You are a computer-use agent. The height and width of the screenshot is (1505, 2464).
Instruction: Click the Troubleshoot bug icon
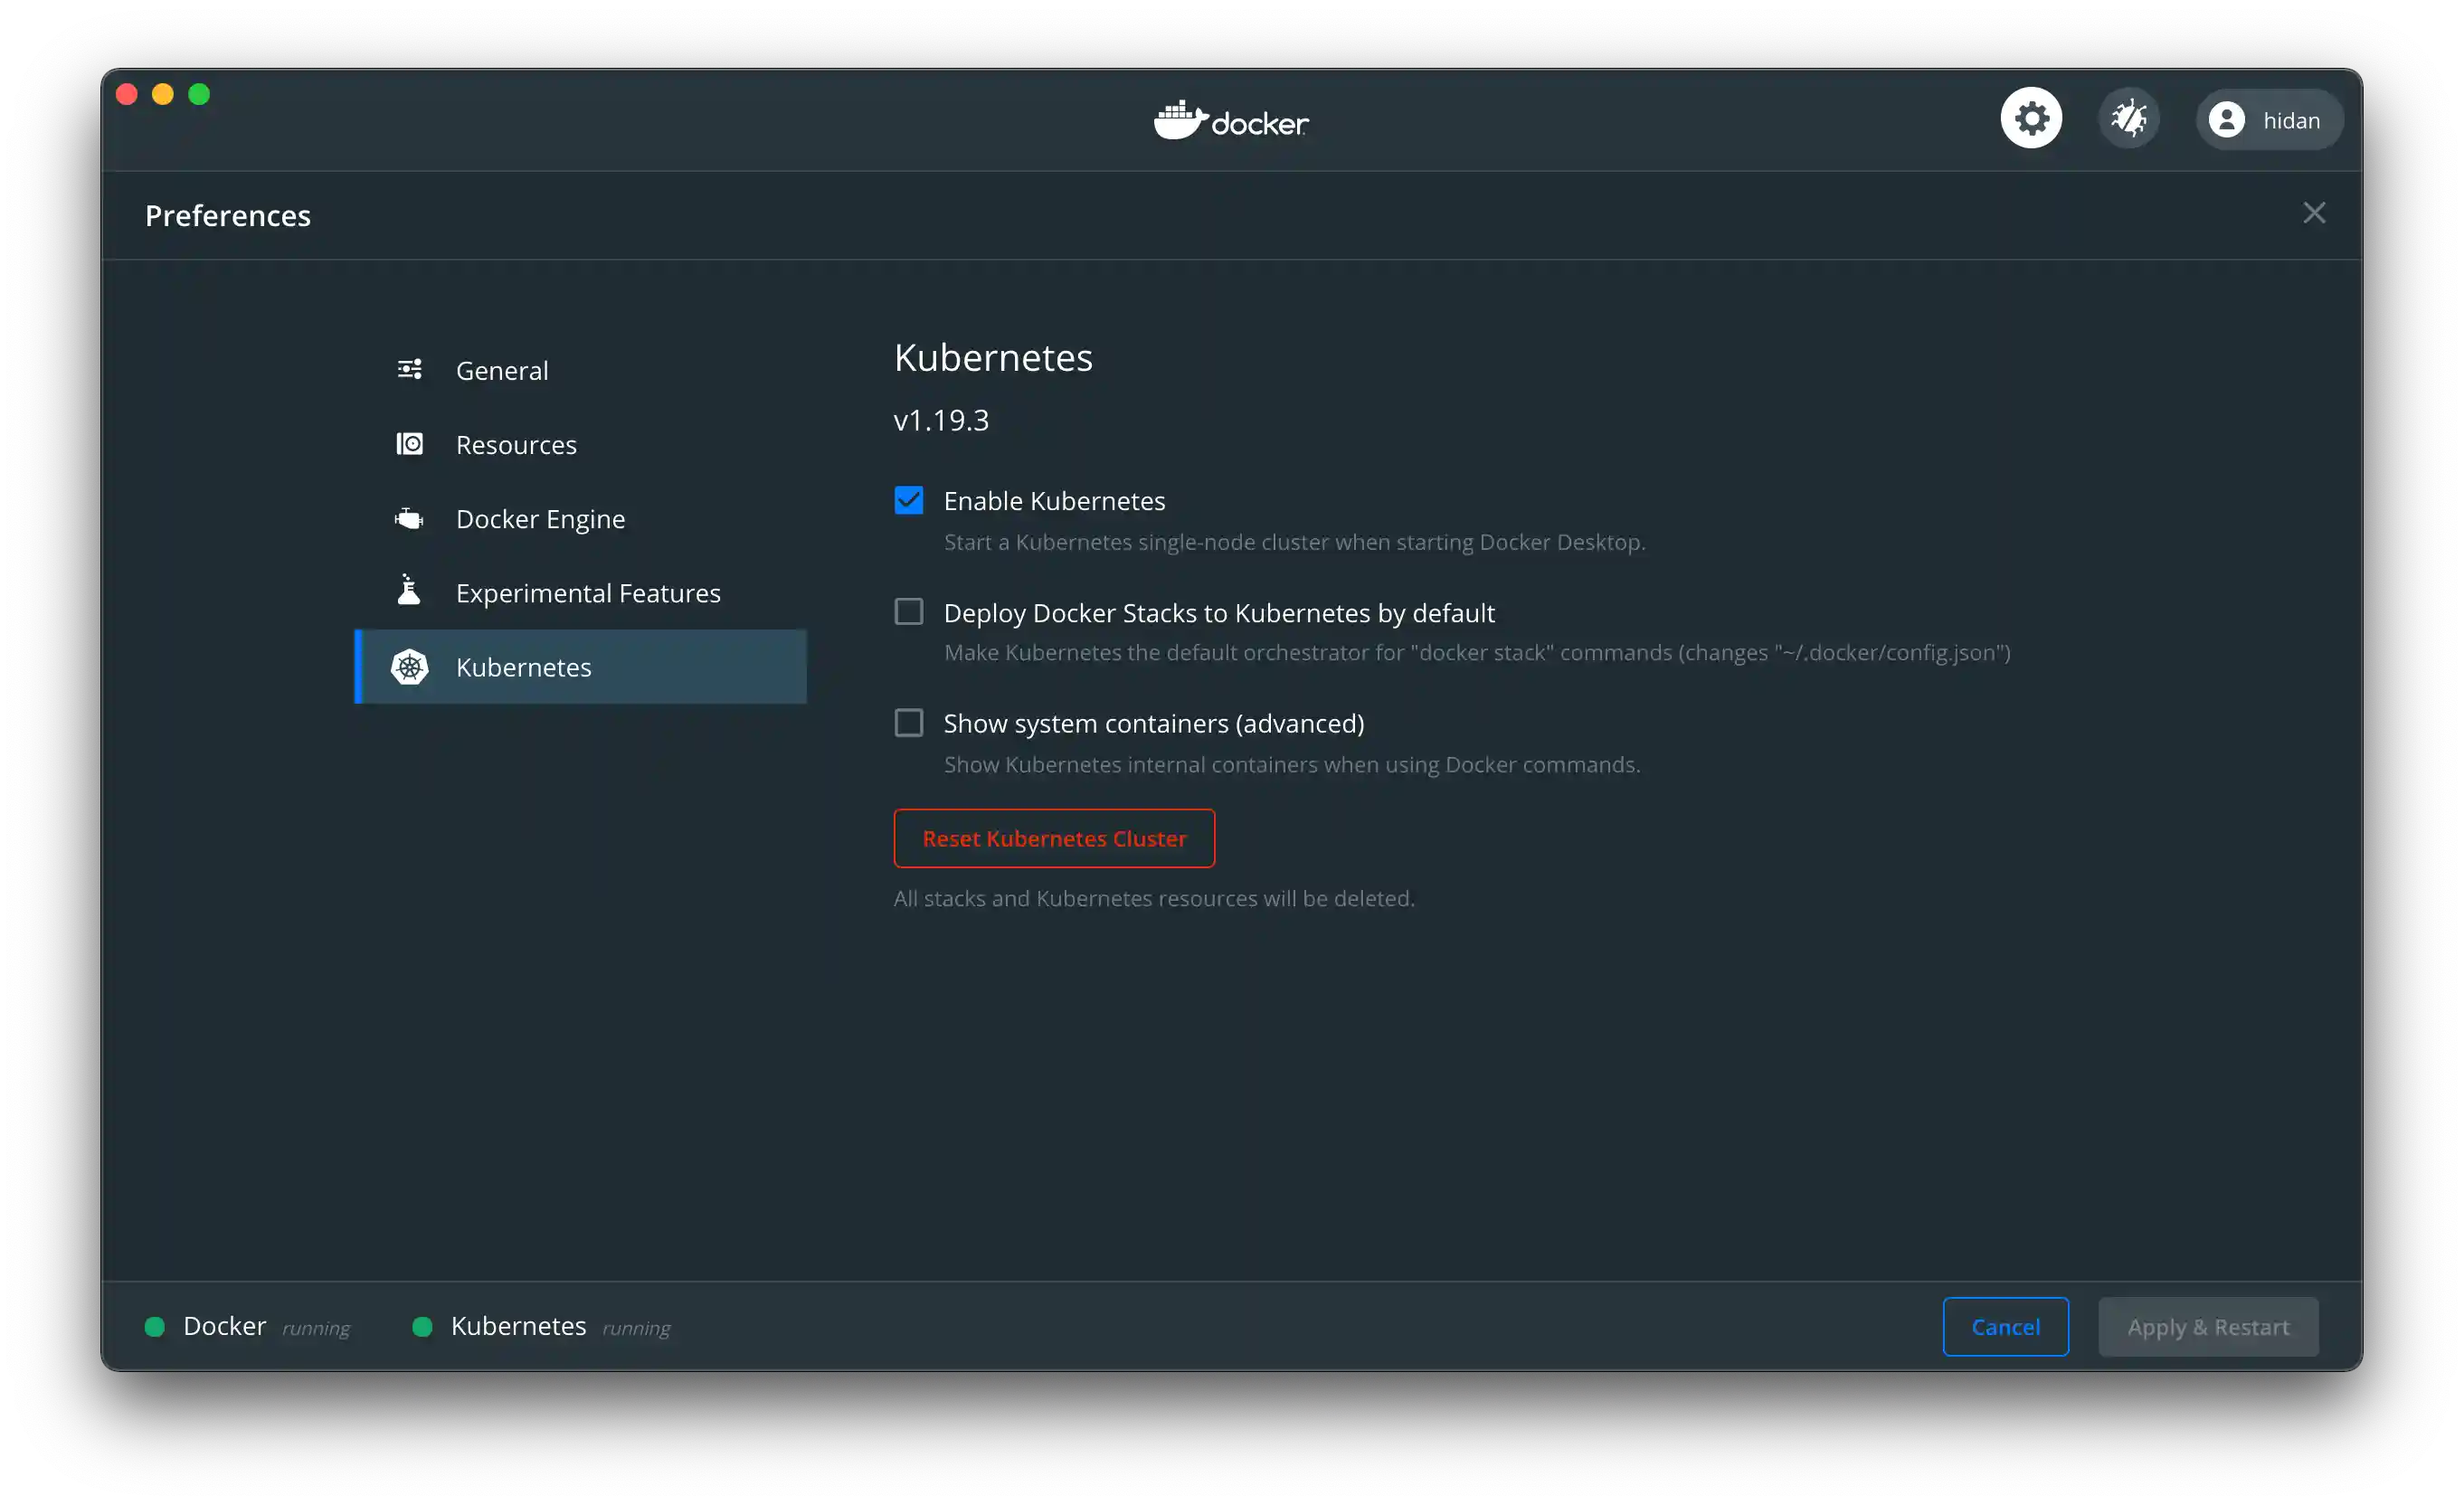click(2128, 117)
